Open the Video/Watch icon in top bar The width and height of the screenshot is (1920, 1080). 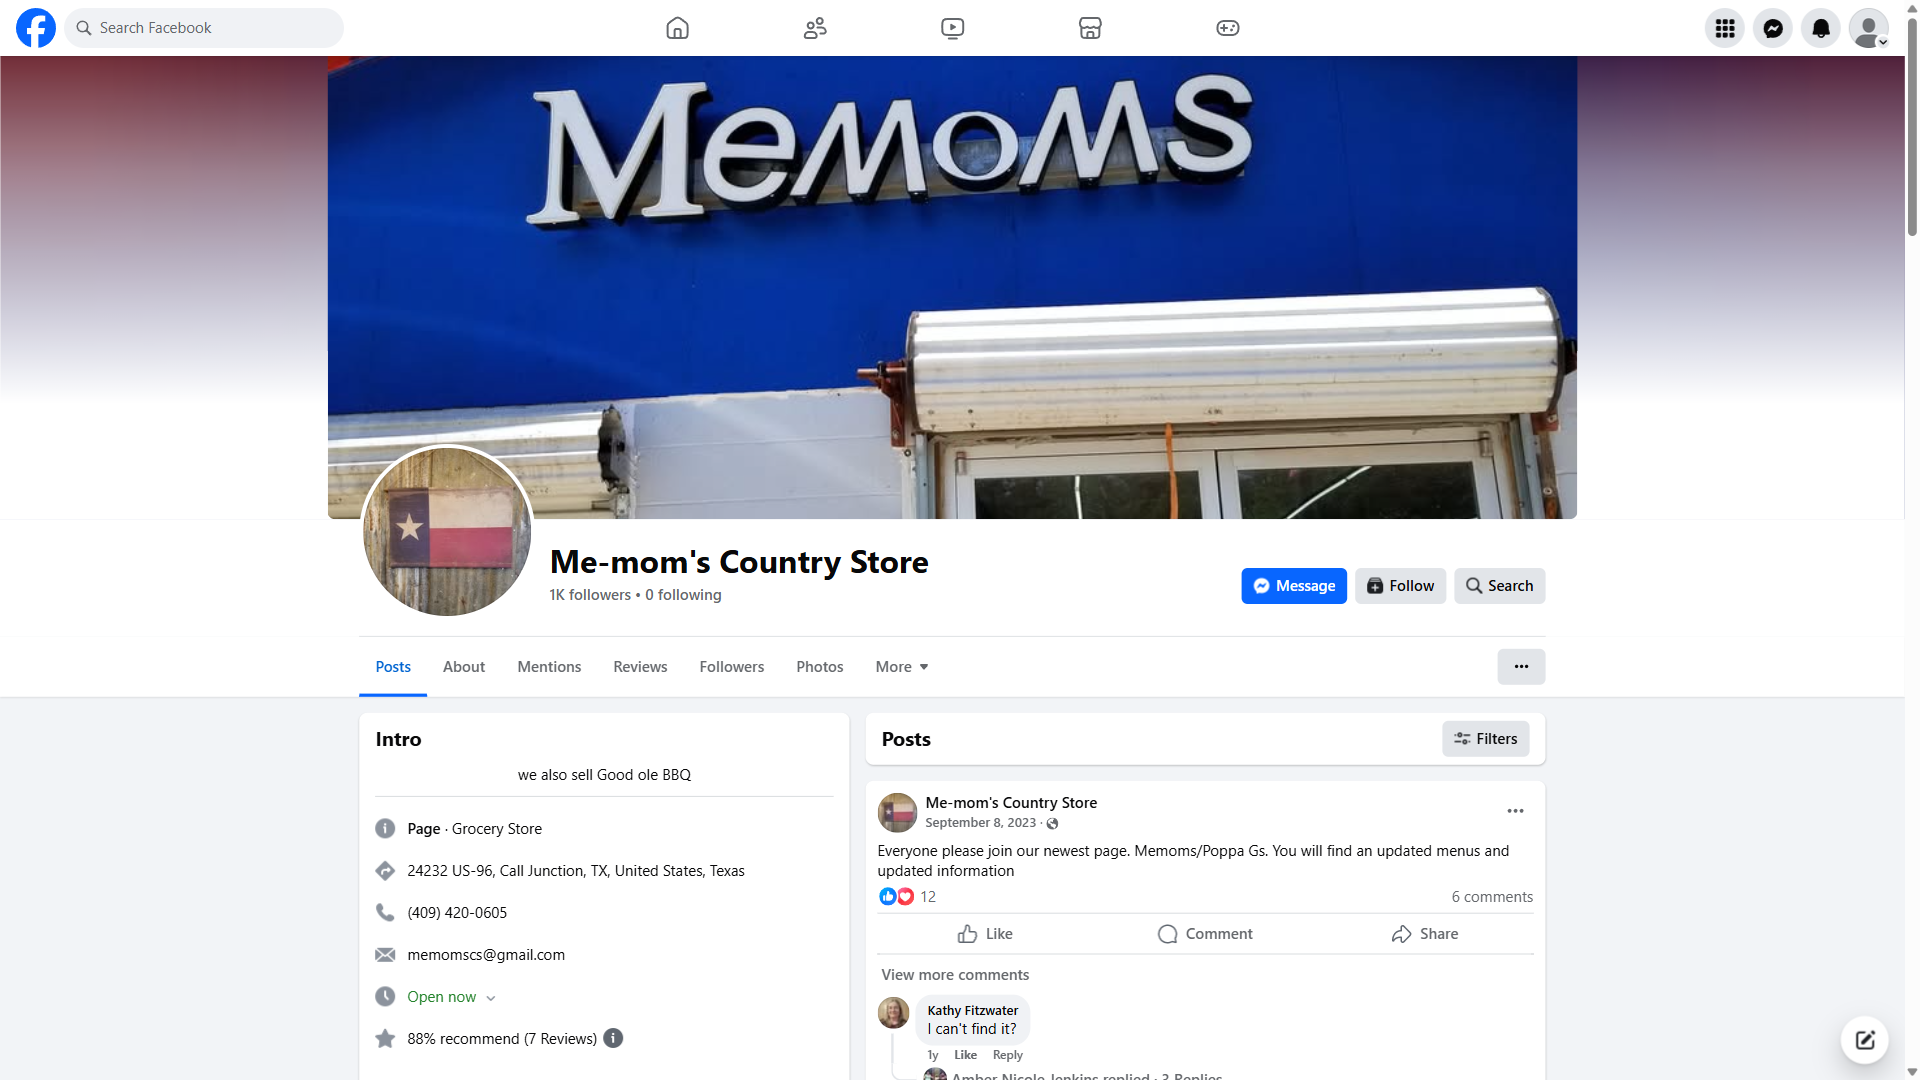click(x=952, y=28)
